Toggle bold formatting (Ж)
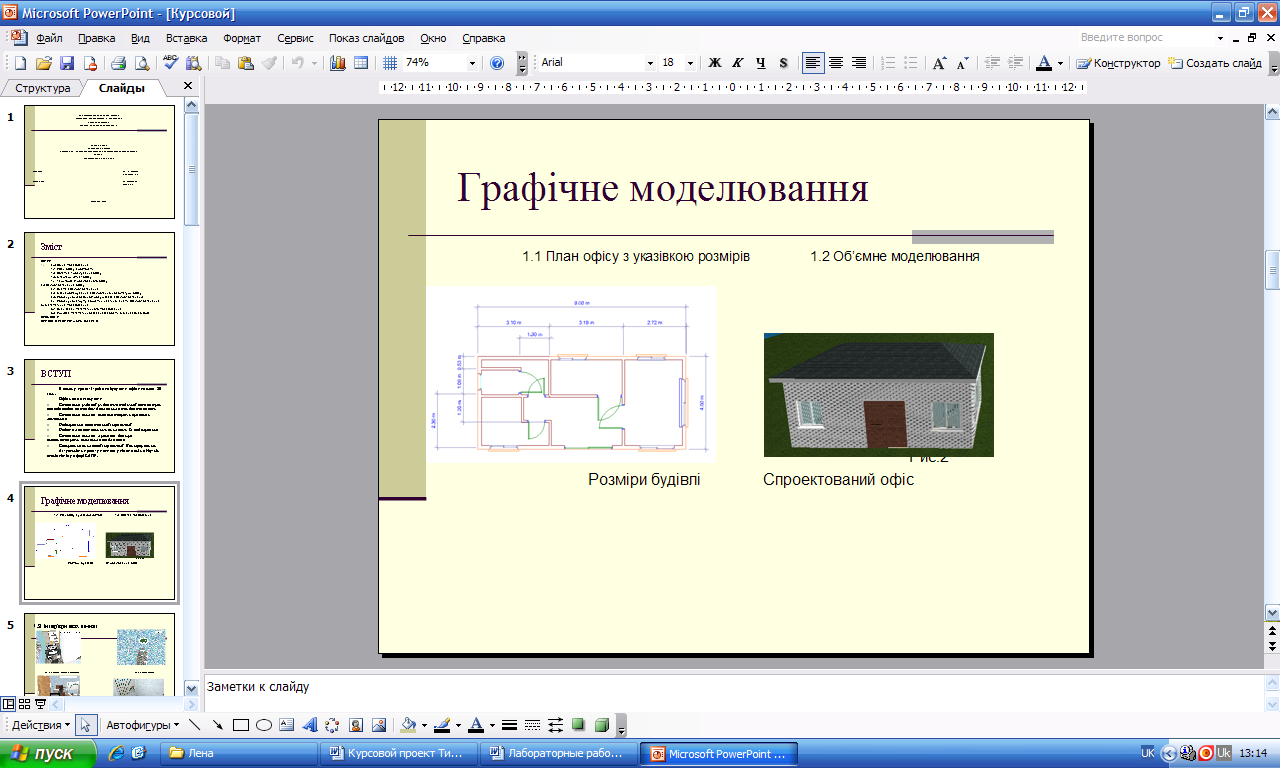This screenshot has height=768, width=1280. point(715,63)
